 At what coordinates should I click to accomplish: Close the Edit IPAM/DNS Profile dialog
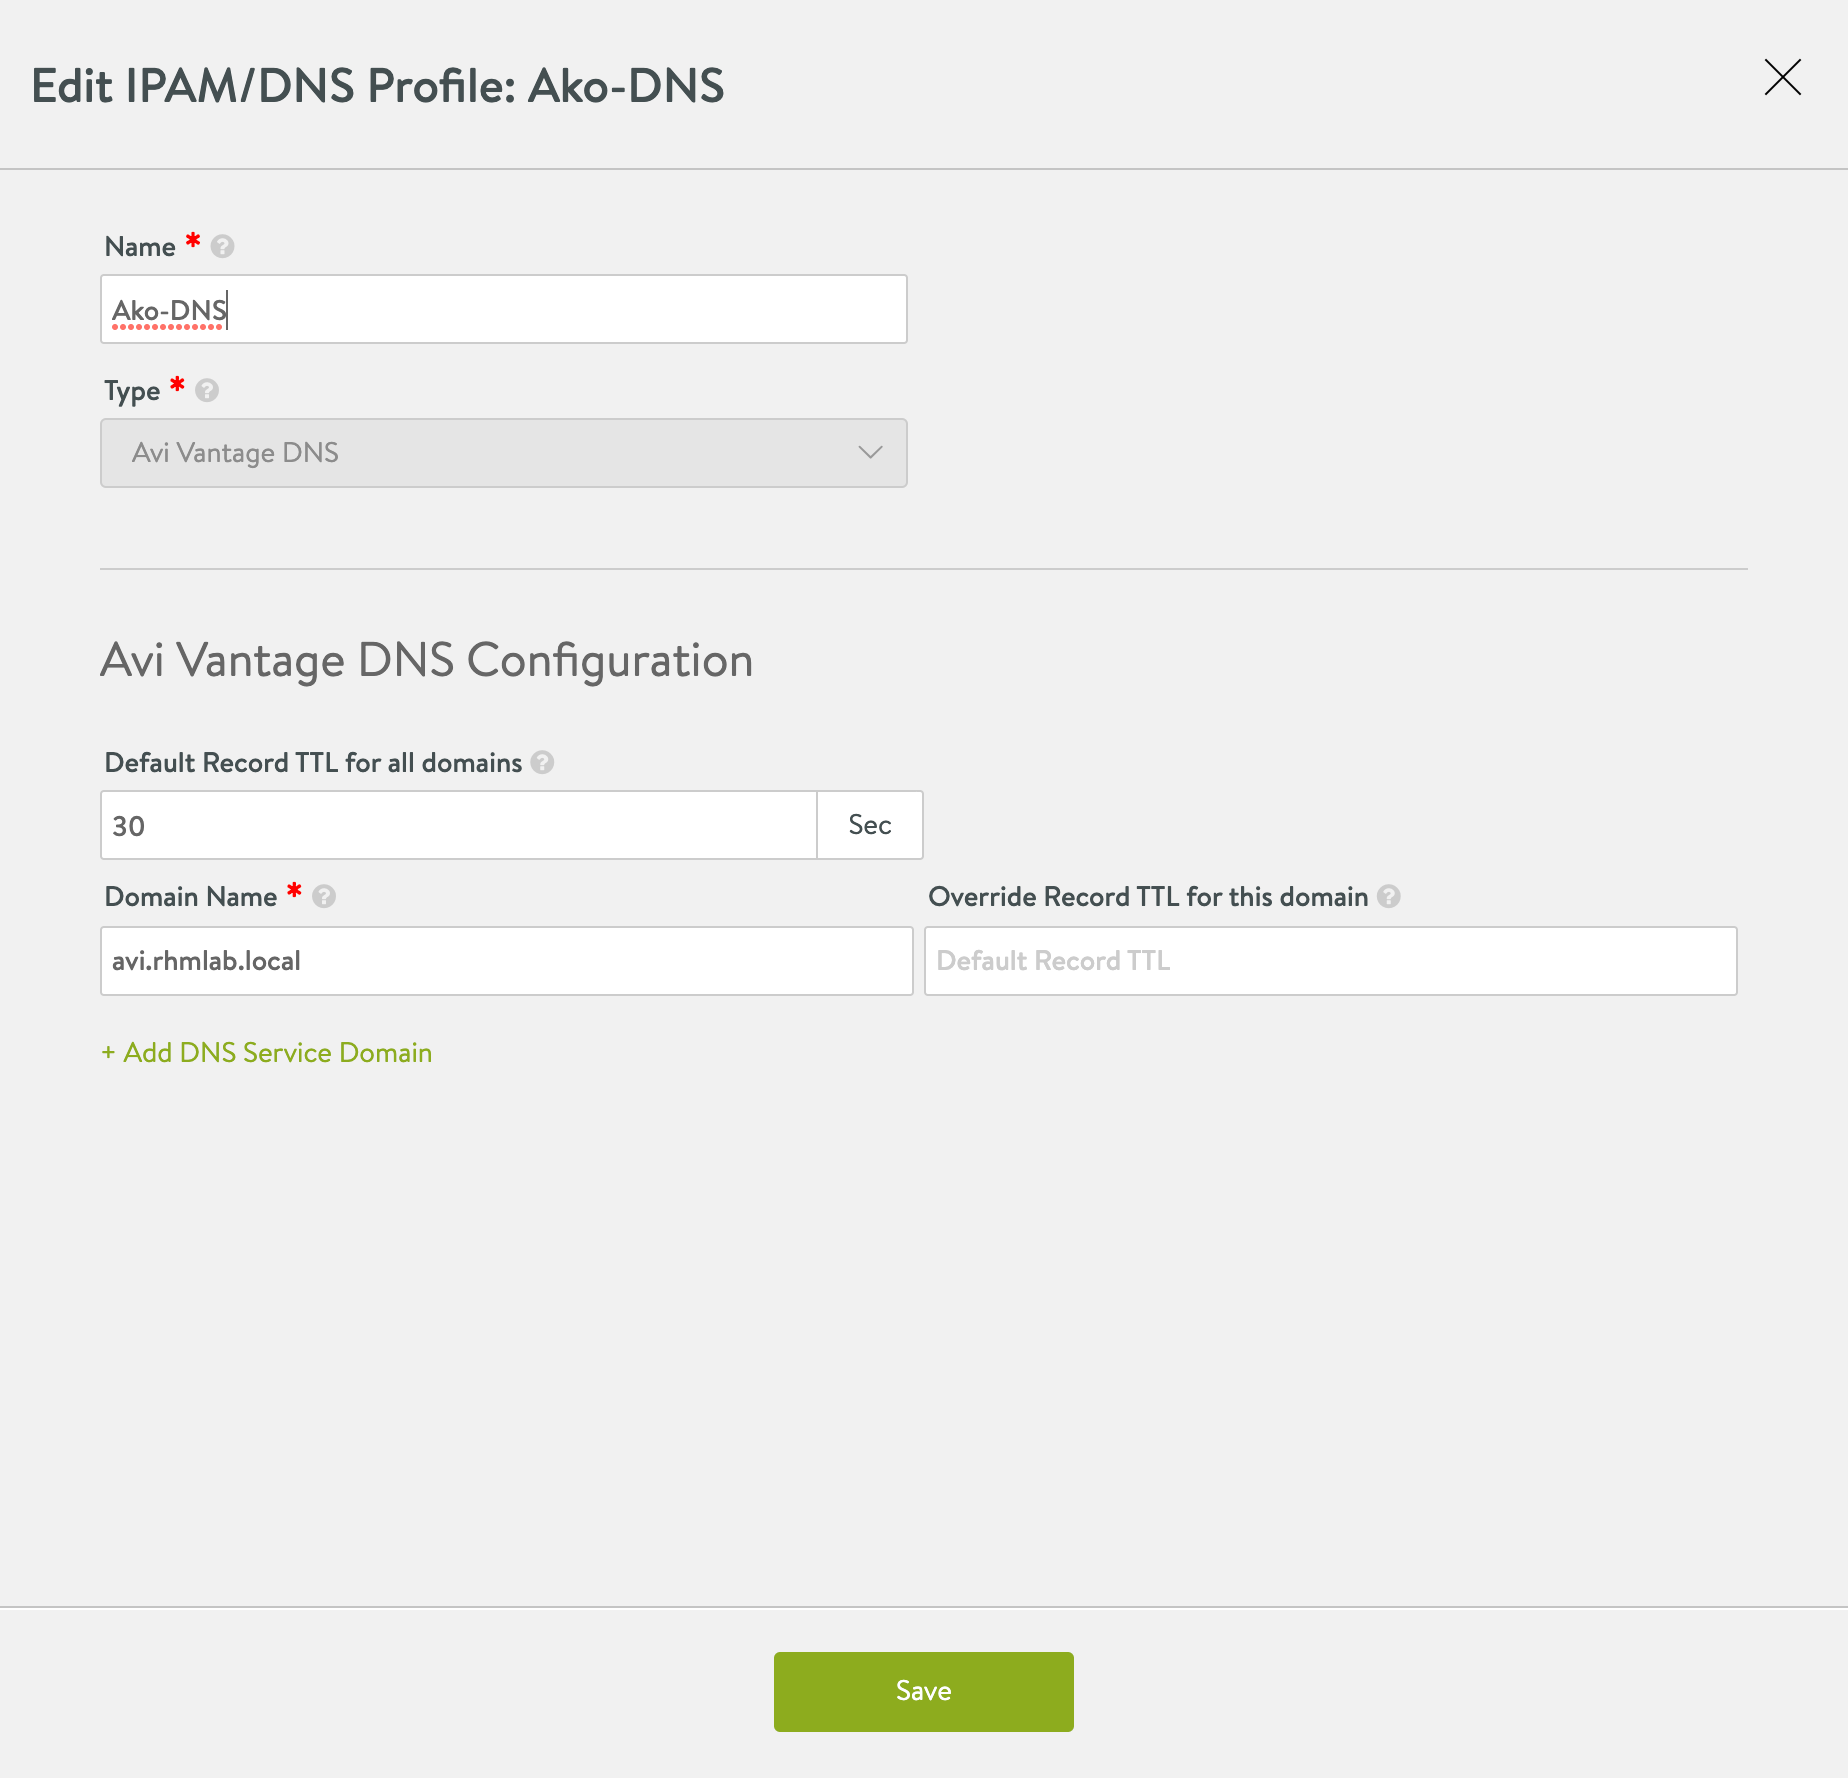click(1782, 77)
